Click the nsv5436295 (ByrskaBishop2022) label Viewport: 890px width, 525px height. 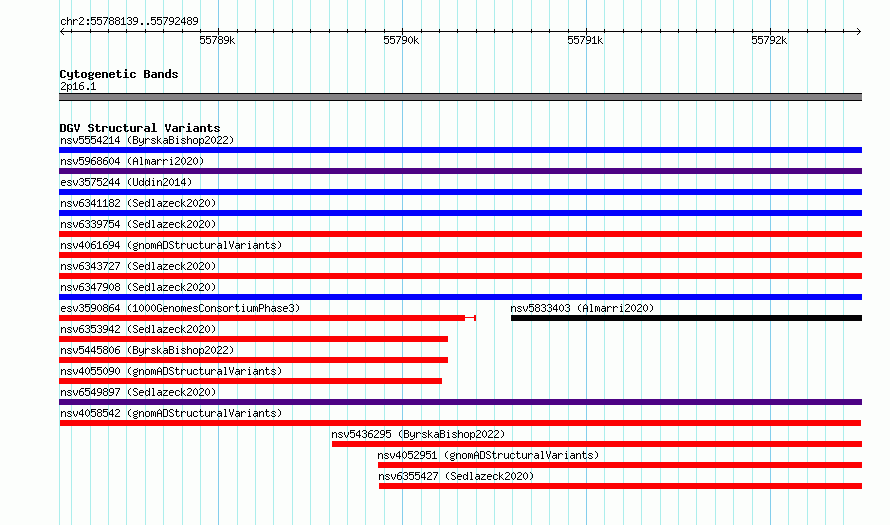tap(418, 434)
